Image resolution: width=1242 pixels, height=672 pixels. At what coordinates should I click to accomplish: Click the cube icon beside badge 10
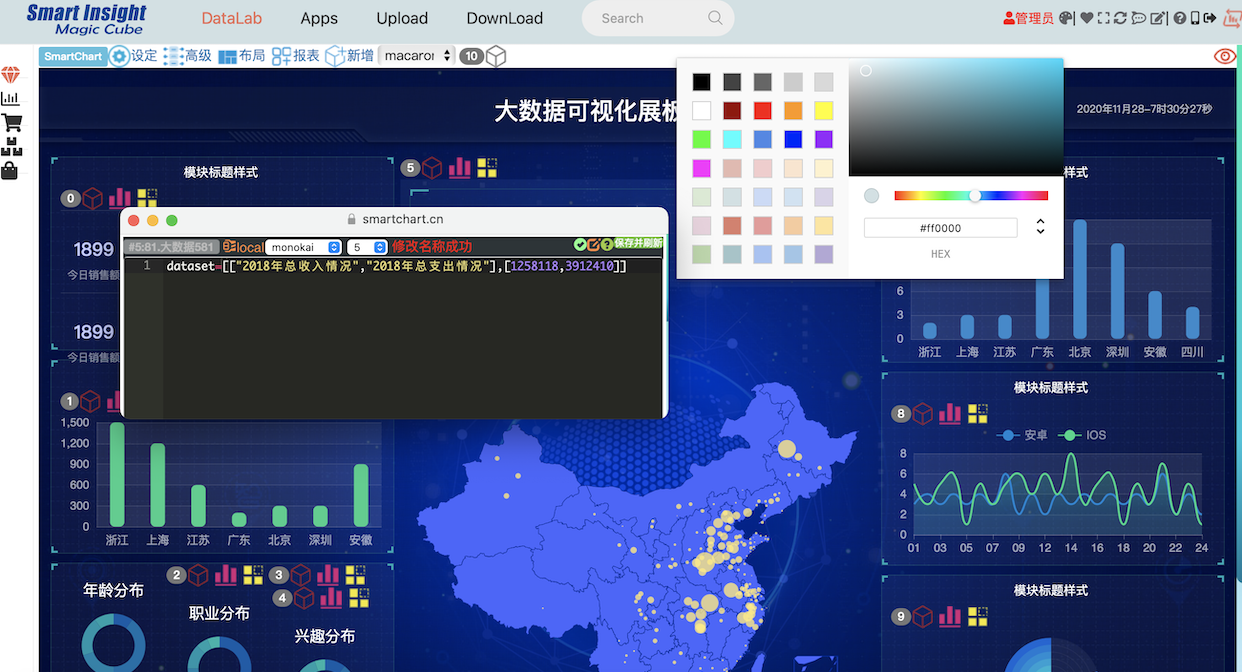pos(496,56)
